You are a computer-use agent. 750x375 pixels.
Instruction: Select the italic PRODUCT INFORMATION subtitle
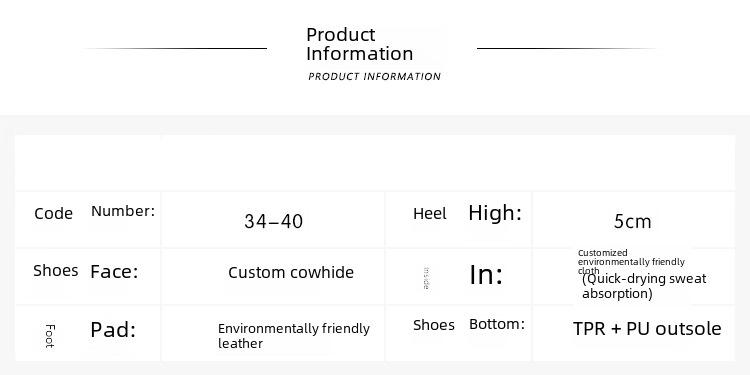[375, 77]
